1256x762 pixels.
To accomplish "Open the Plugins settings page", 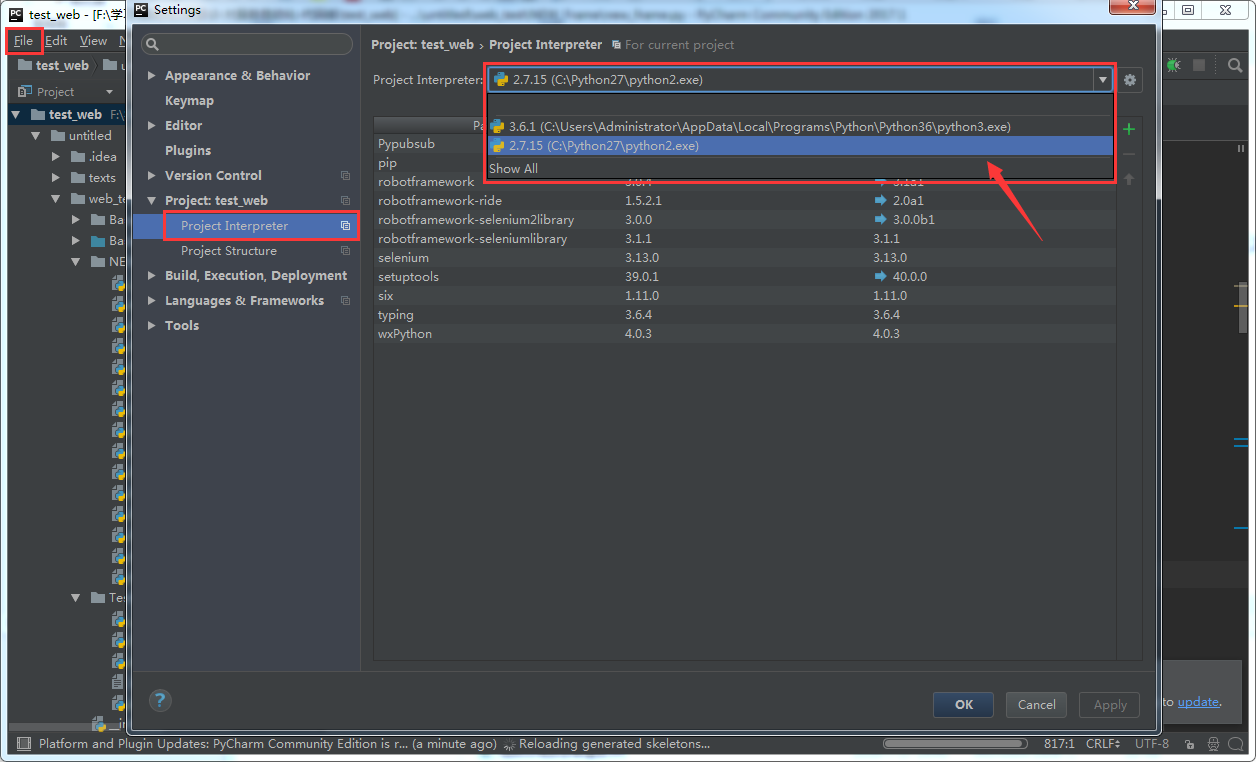I will click(x=188, y=151).
